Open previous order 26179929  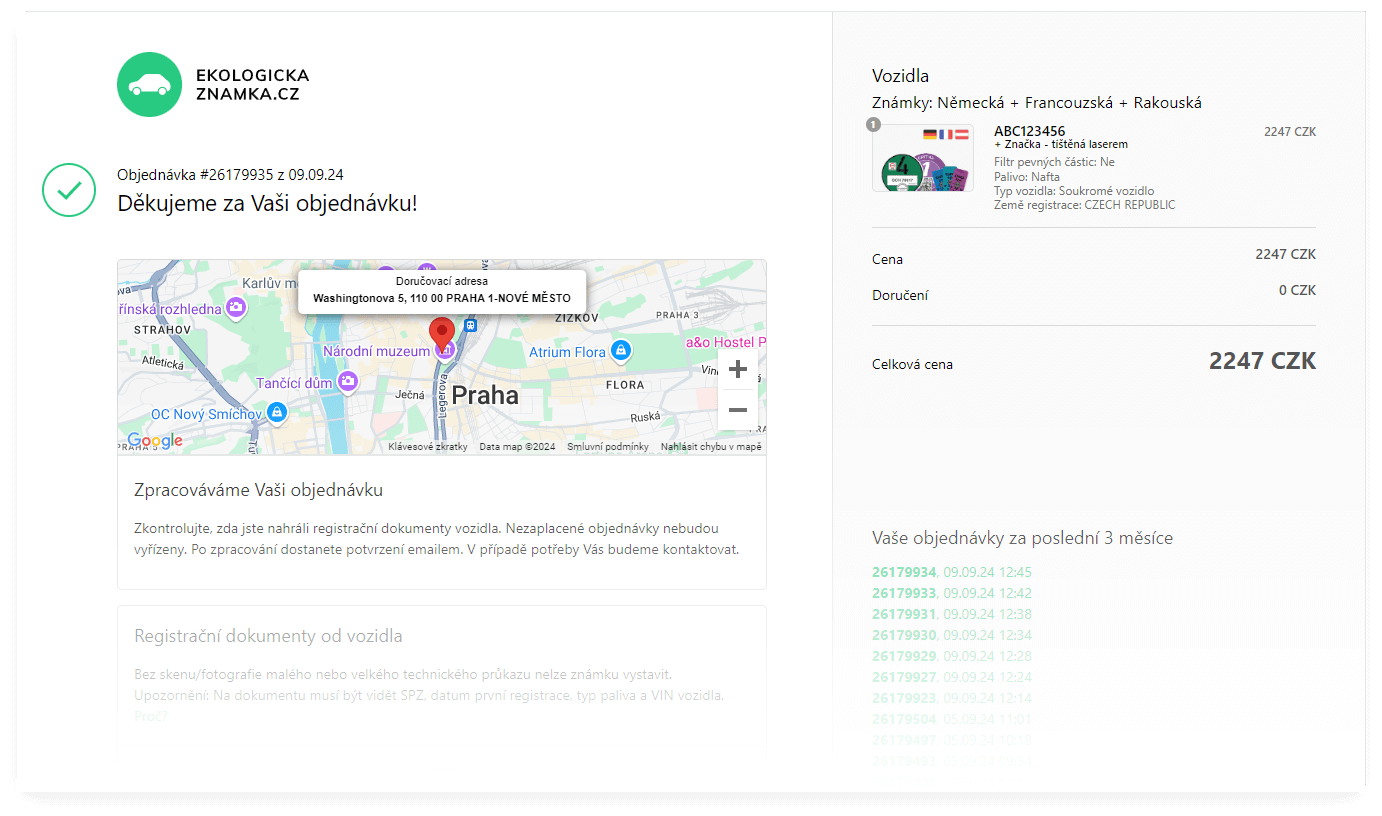point(904,656)
